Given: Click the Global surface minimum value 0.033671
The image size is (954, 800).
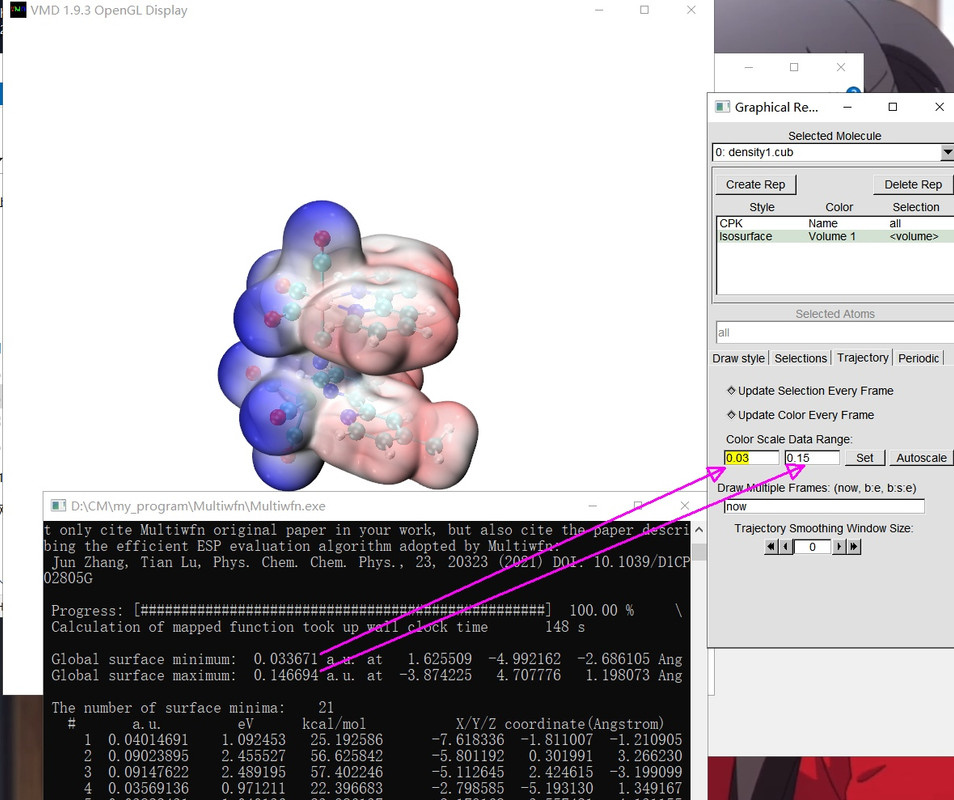Looking at the screenshot, I should 285,659.
